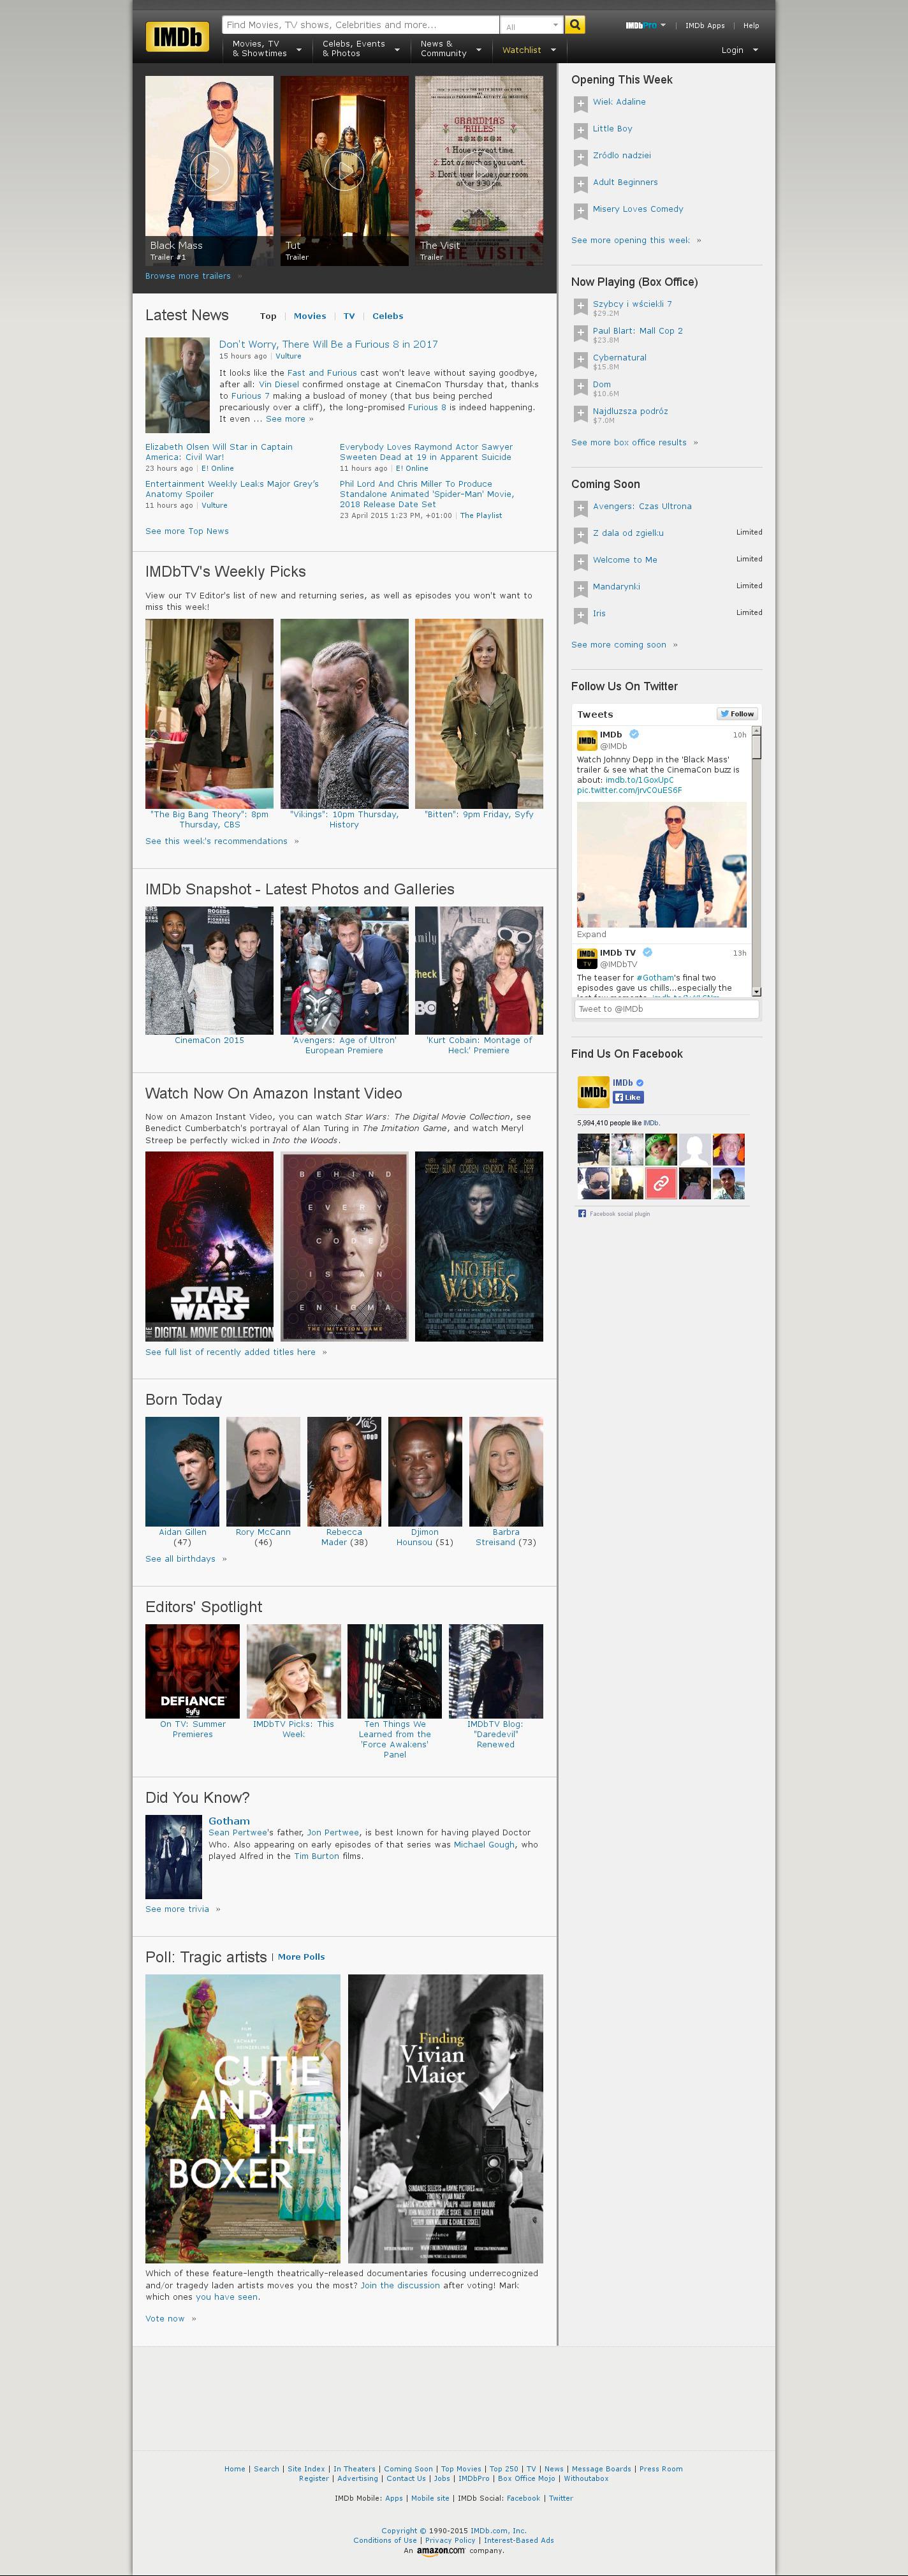Expand the first tweet
This screenshot has width=908, height=2576.
(x=591, y=934)
